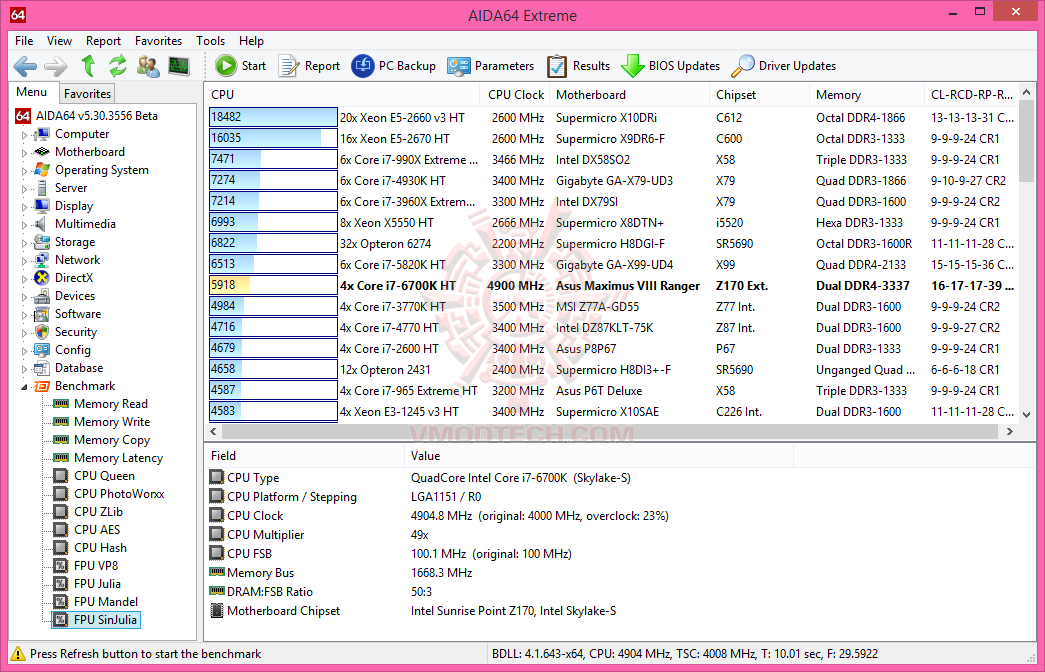Screen dimensions: 1045x672
Task: Sort by the CPU Clock column header
Action: click(515, 95)
